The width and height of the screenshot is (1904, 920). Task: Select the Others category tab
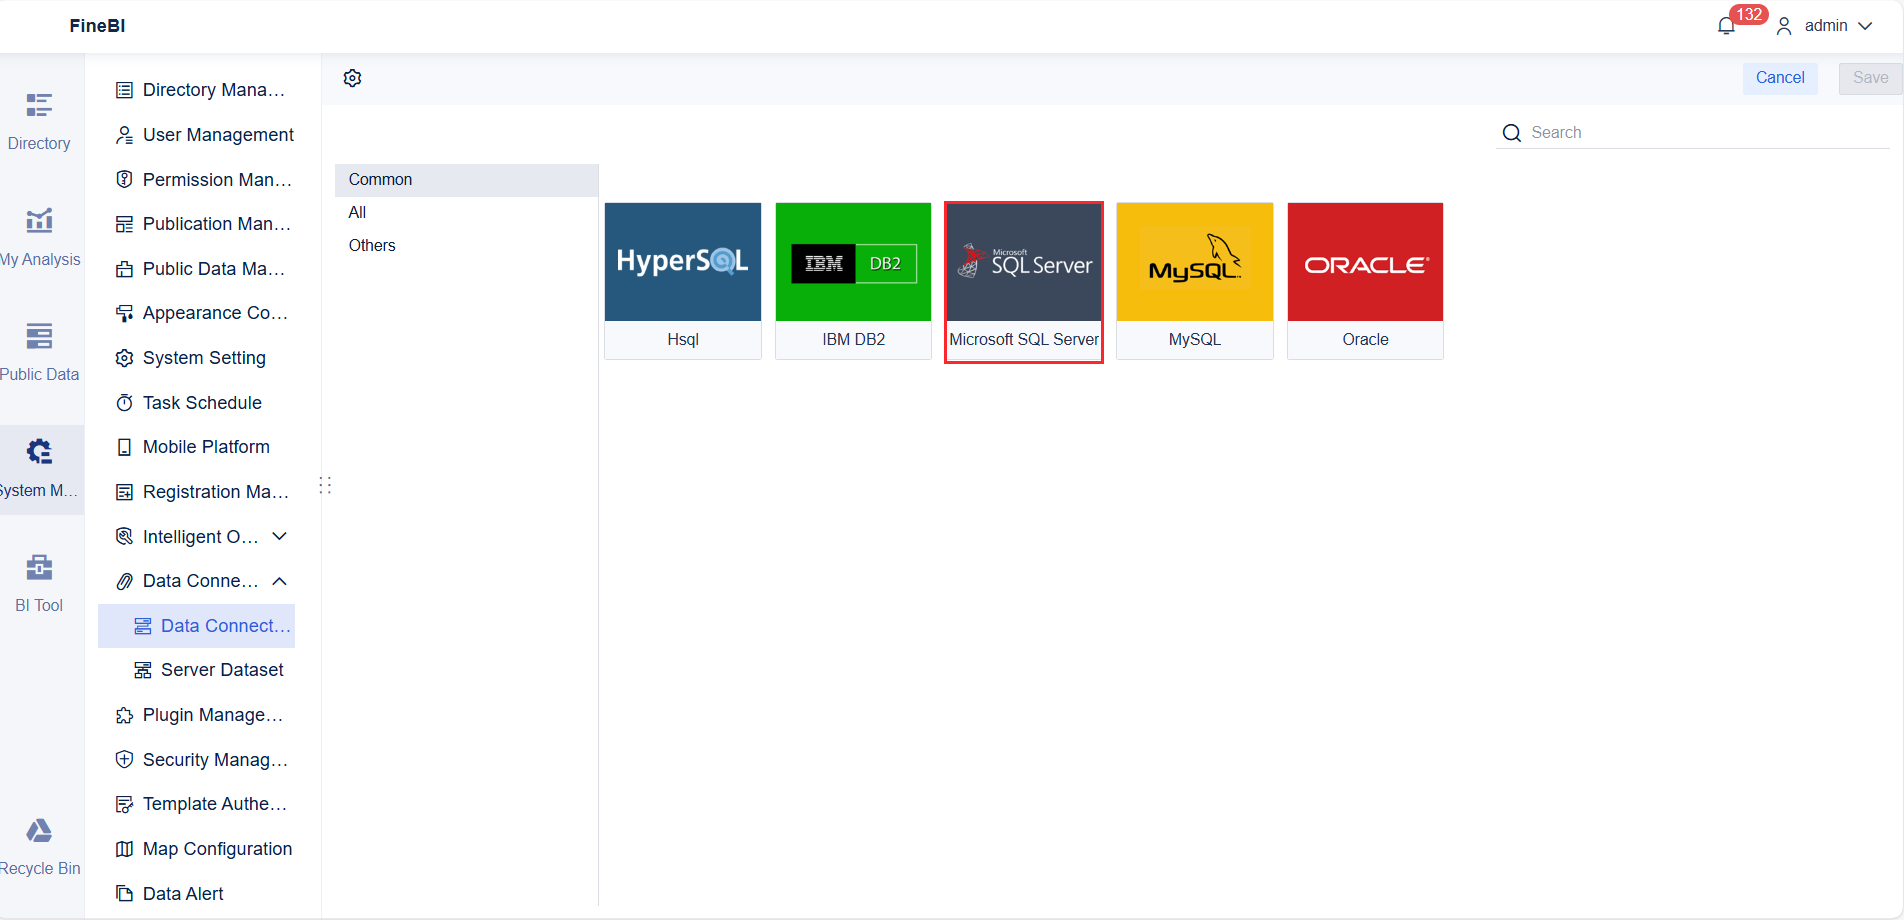click(x=466, y=246)
